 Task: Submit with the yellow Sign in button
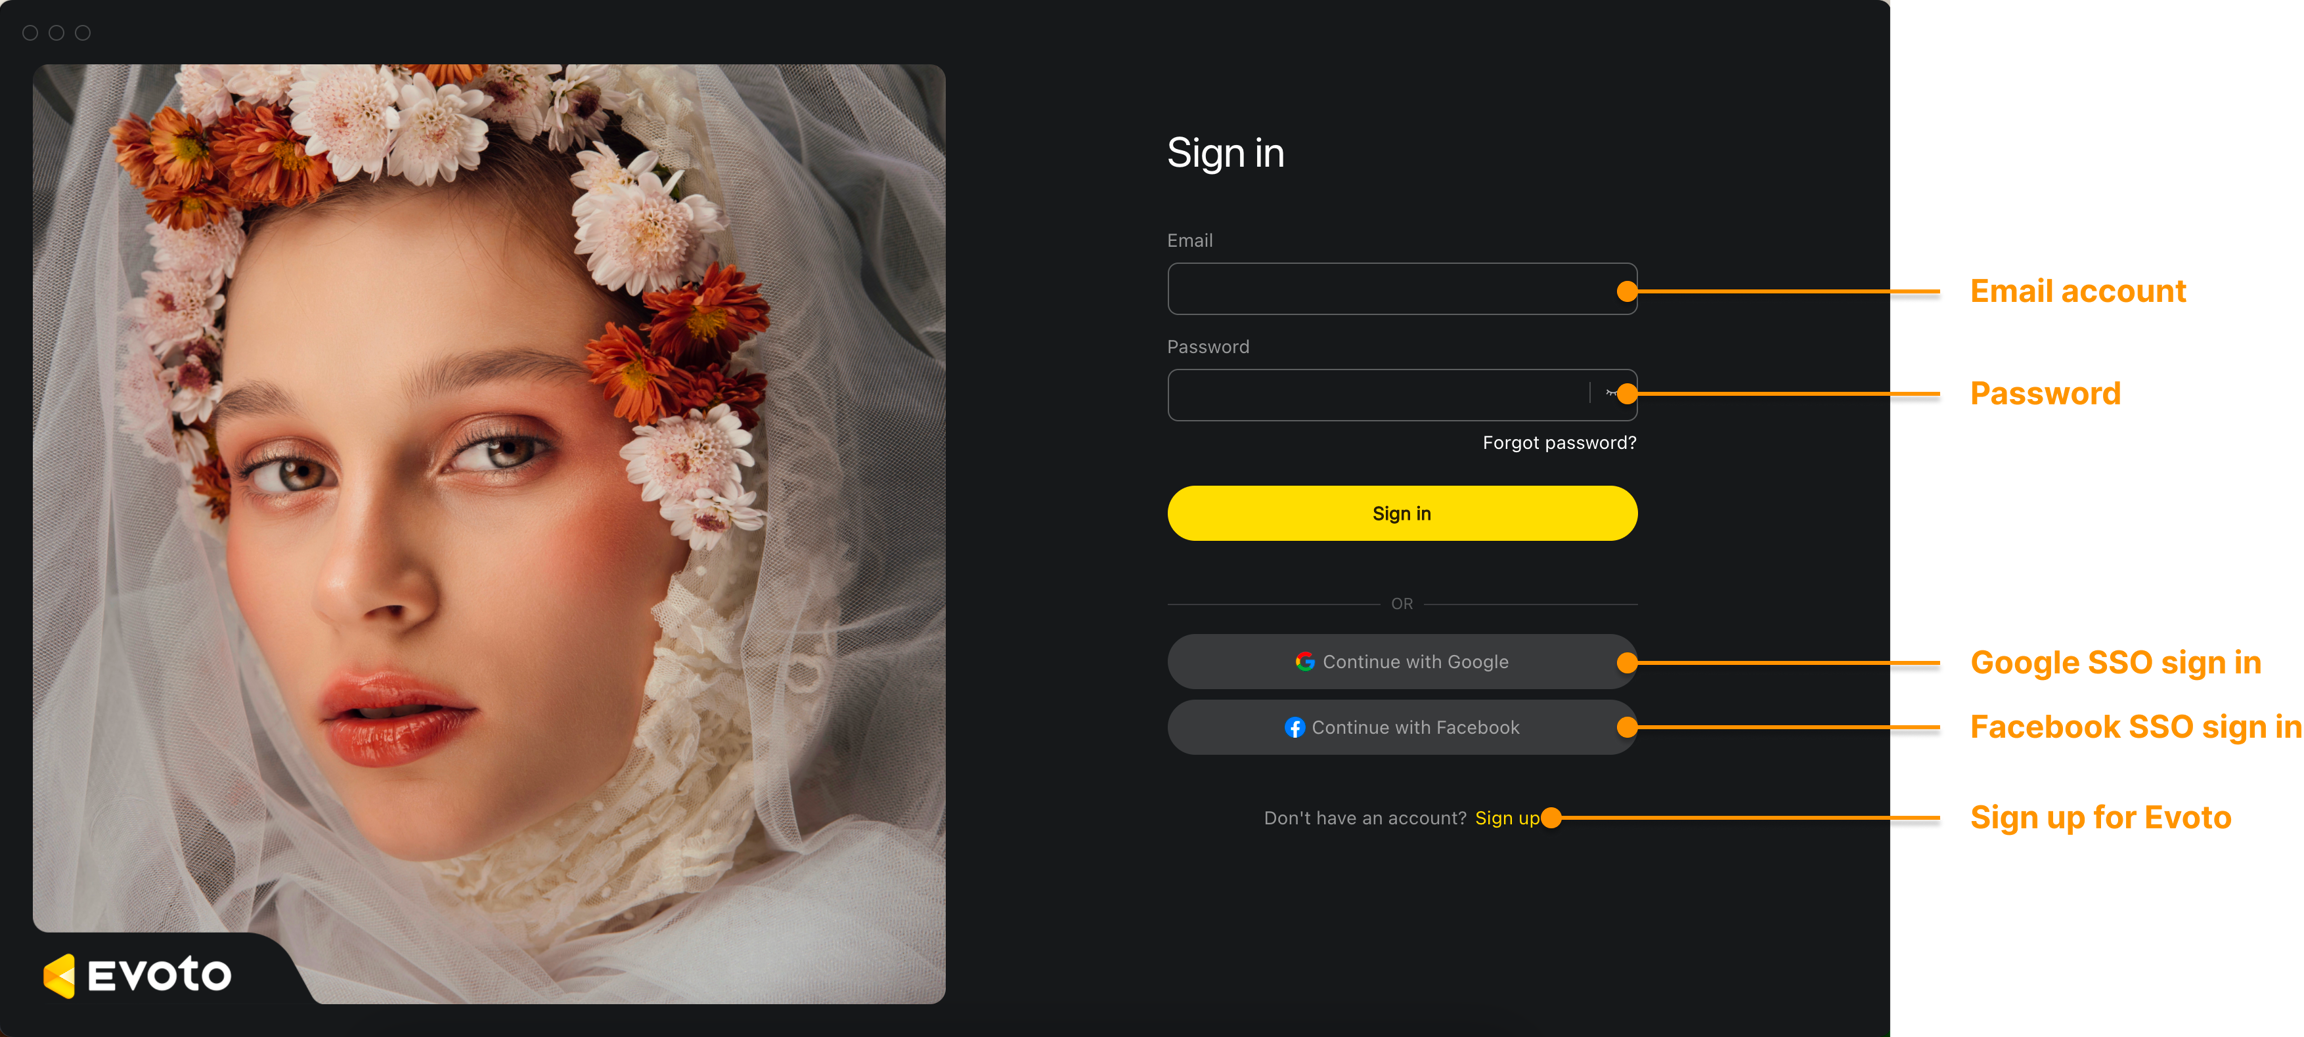click(1402, 513)
